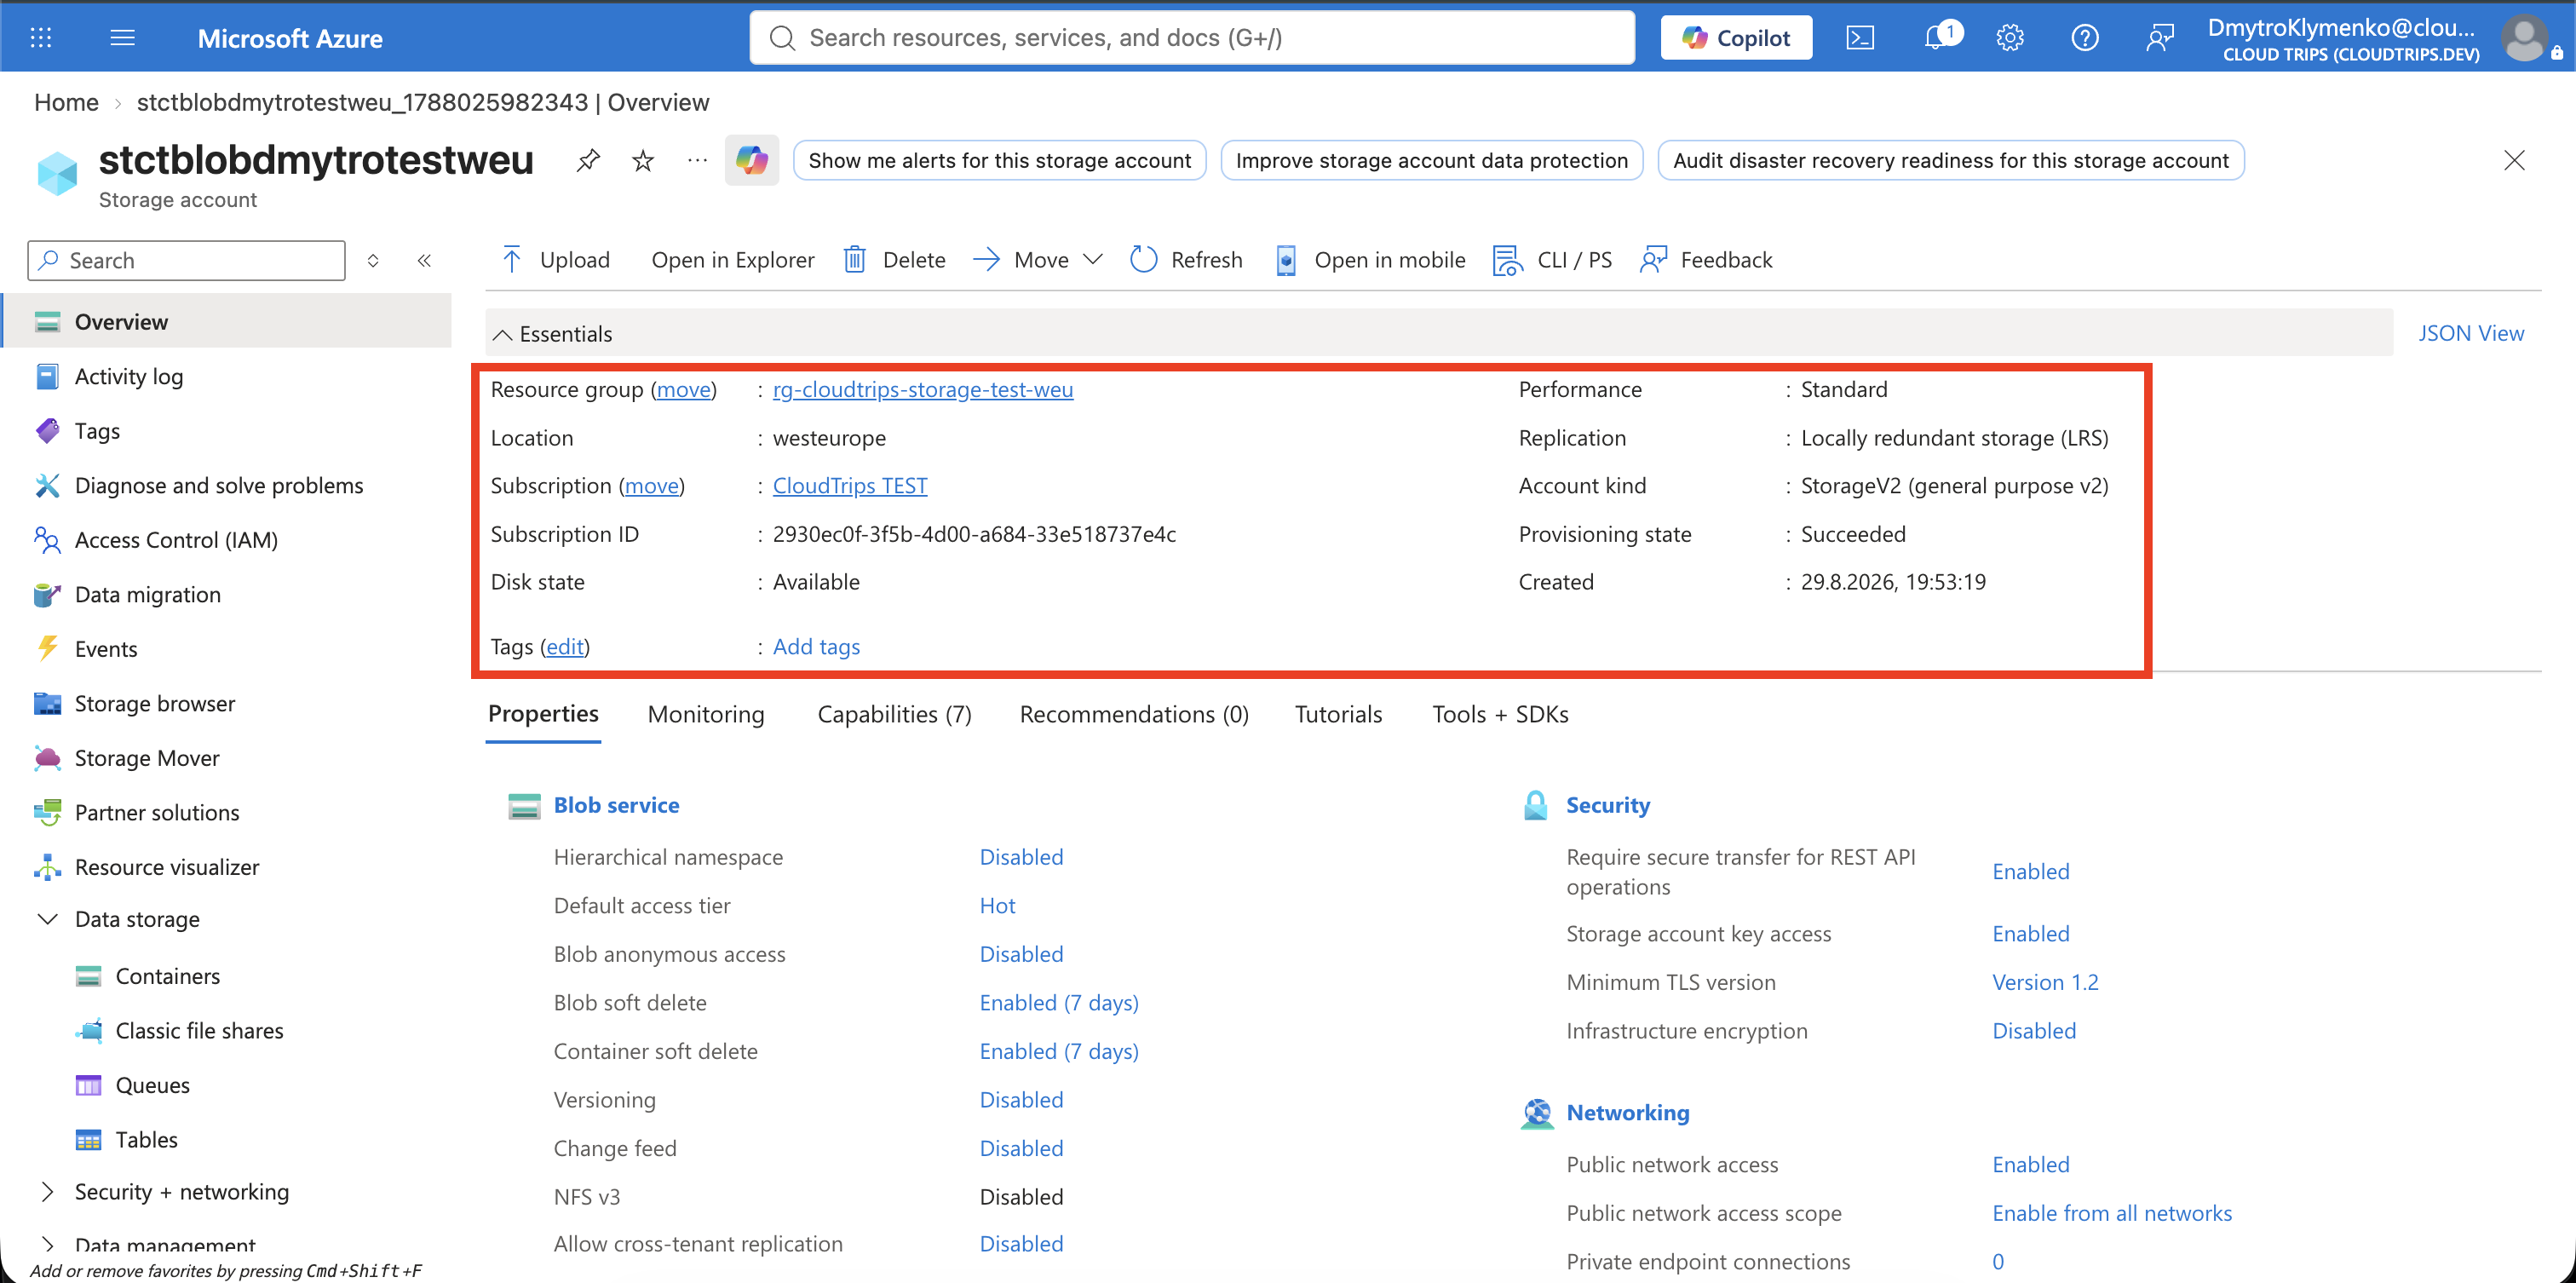Viewport: 2576px width, 1283px height.
Task: Click Home in the breadcrumb
Action: pyautogui.click(x=66, y=102)
